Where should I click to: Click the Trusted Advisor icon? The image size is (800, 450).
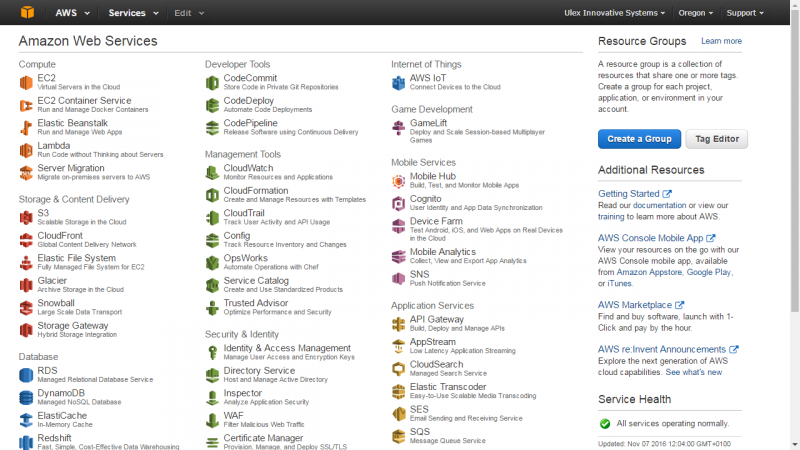pyautogui.click(x=212, y=307)
